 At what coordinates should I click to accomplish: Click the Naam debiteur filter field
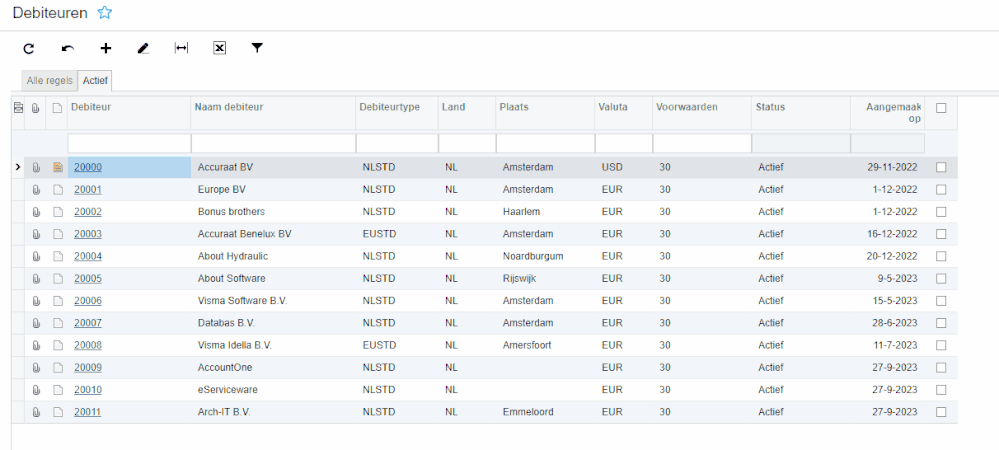coord(271,144)
